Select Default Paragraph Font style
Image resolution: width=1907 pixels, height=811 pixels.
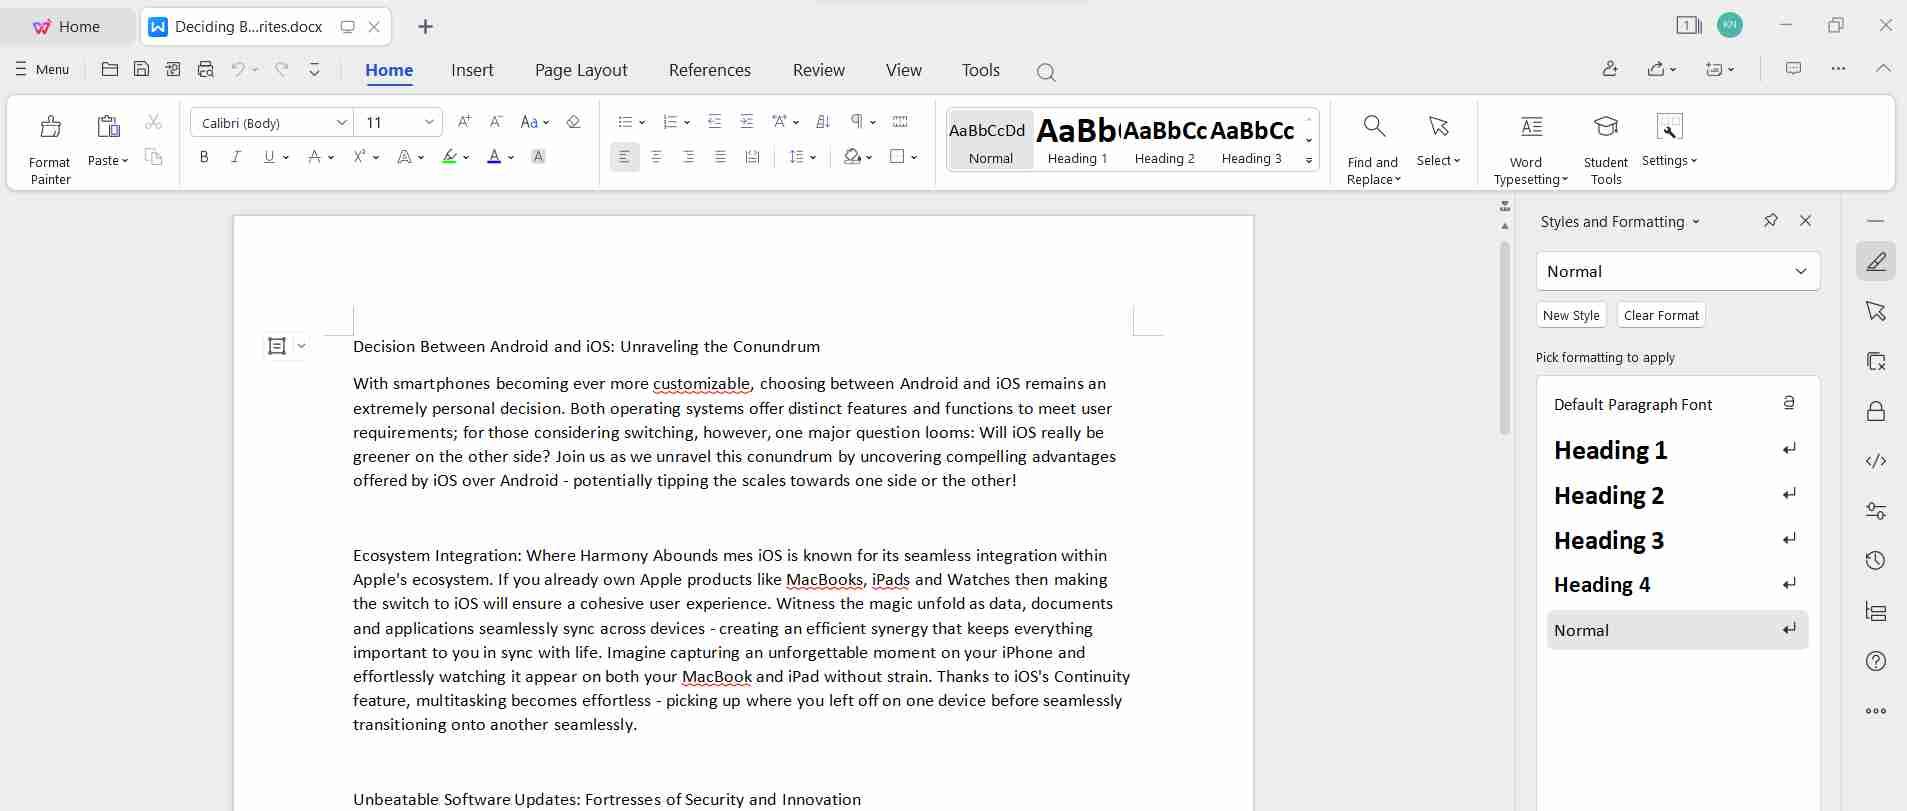pyautogui.click(x=1677, y=404)
